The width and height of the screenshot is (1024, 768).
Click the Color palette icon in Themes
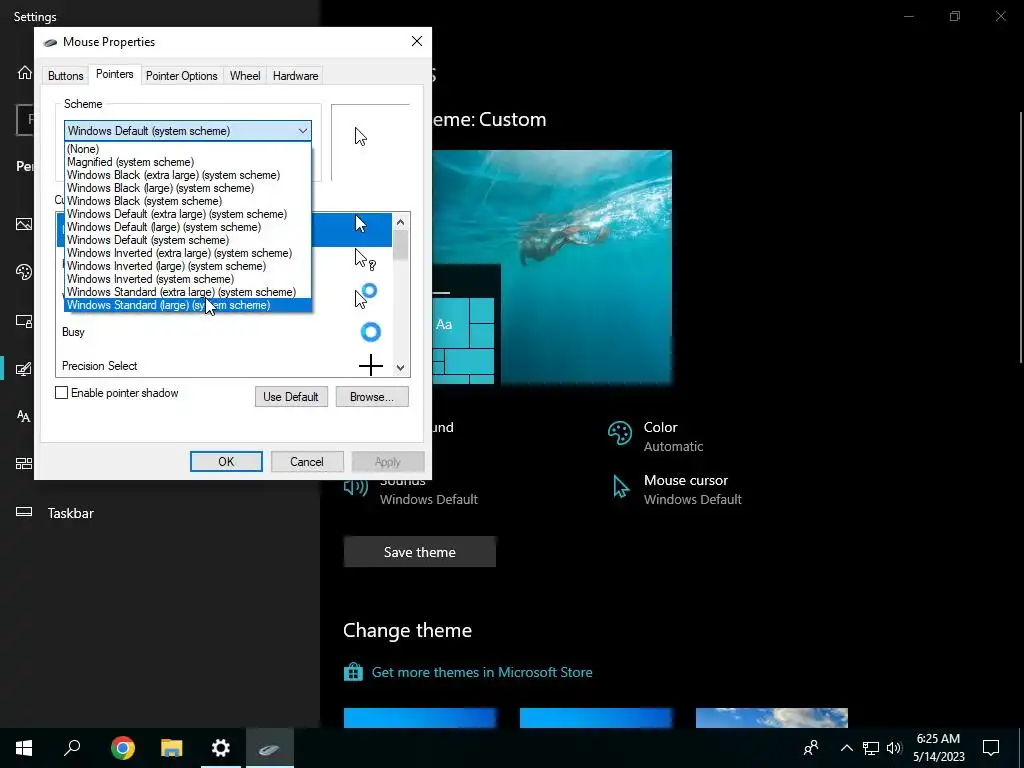pos(619,432)
